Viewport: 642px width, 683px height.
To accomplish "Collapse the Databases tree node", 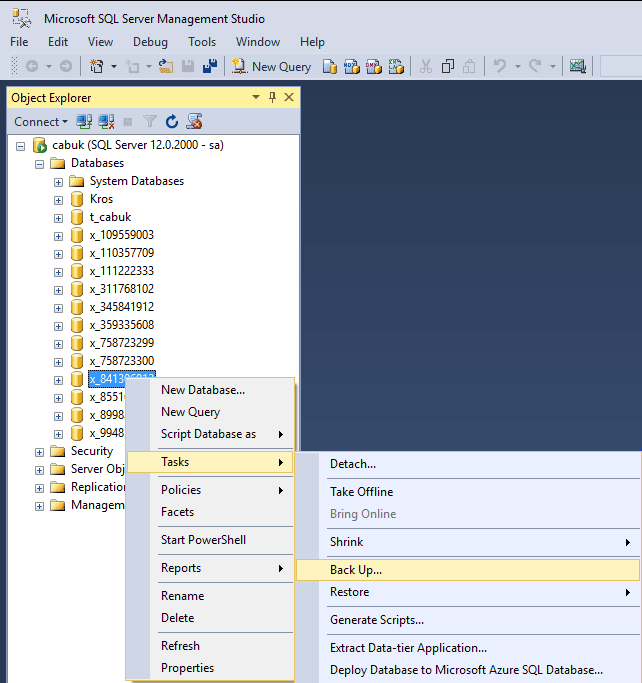I will [x=40, y=164].
